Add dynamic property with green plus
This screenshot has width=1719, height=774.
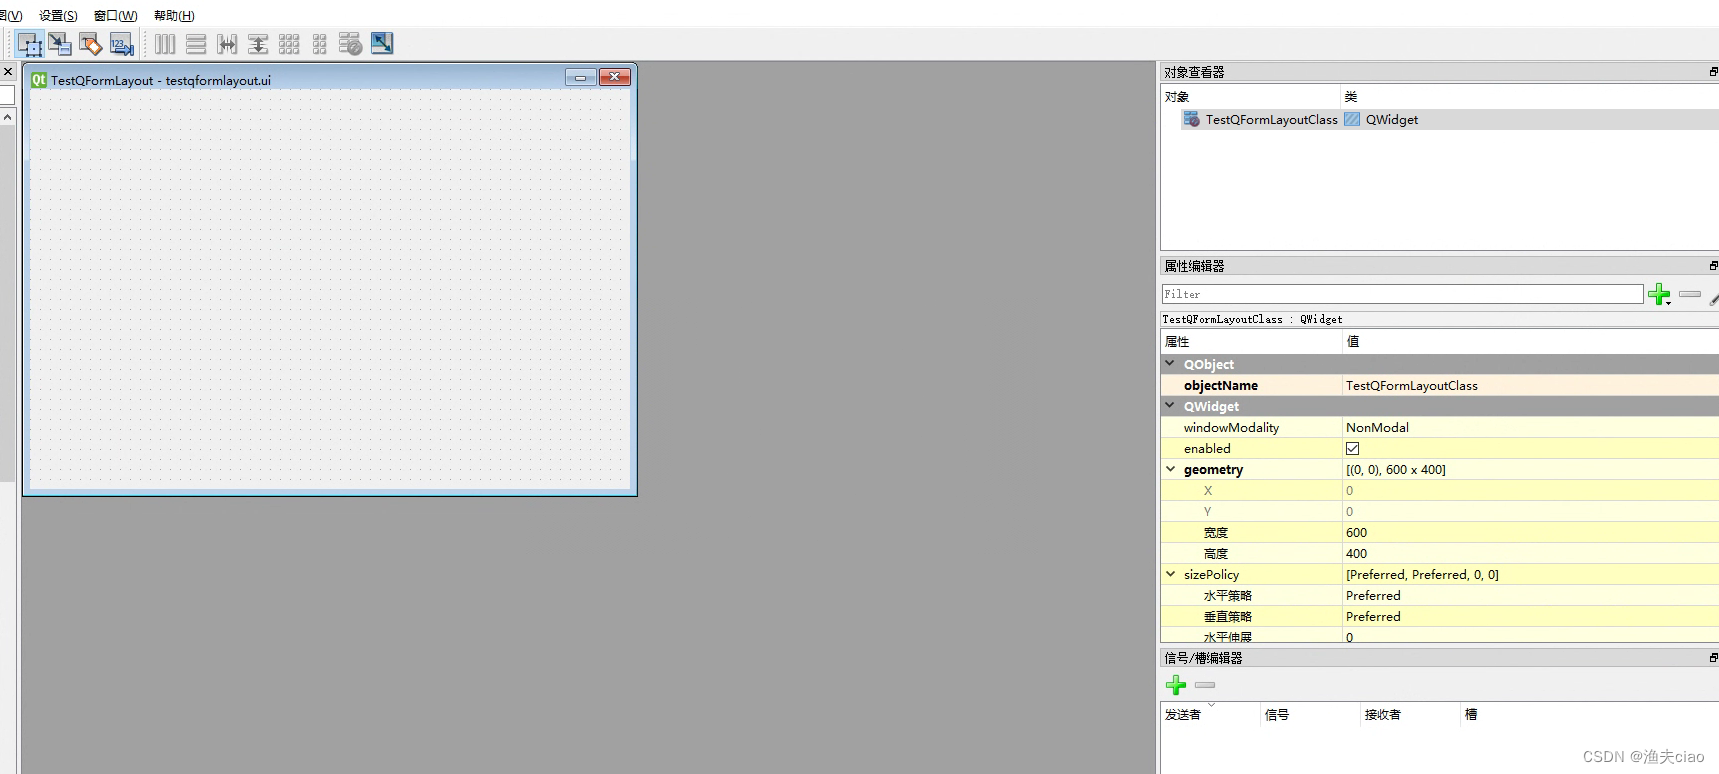click(1659, 294)
